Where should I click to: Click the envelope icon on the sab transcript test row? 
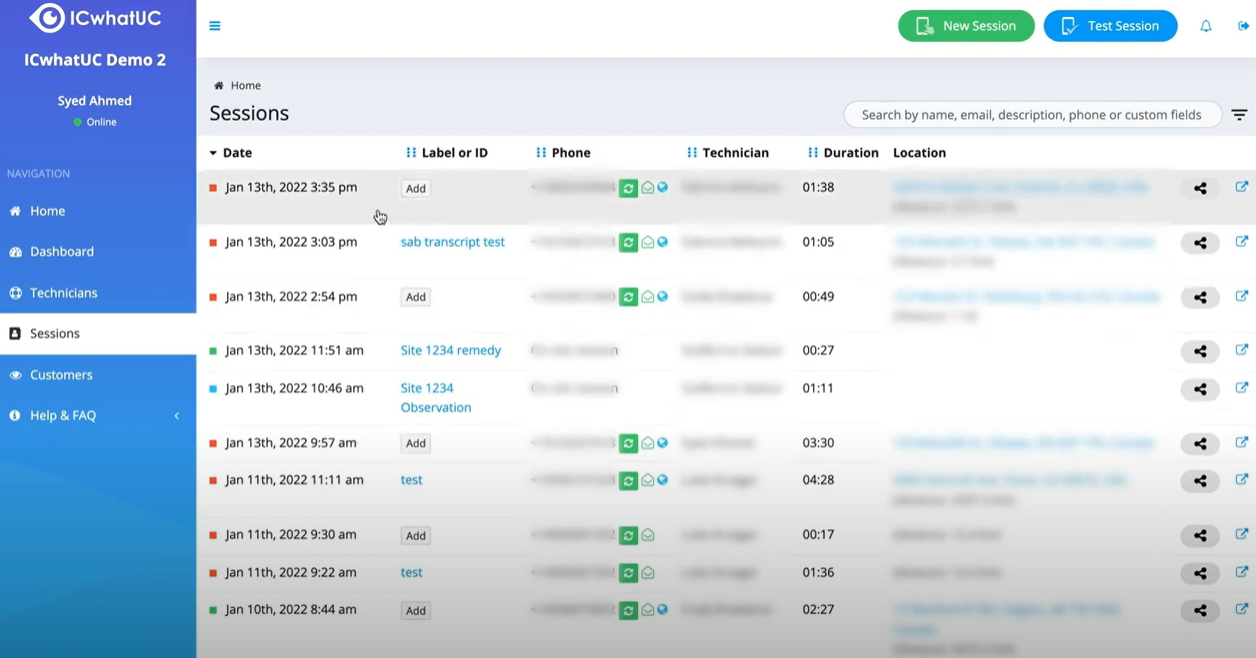tap(646, 242)
